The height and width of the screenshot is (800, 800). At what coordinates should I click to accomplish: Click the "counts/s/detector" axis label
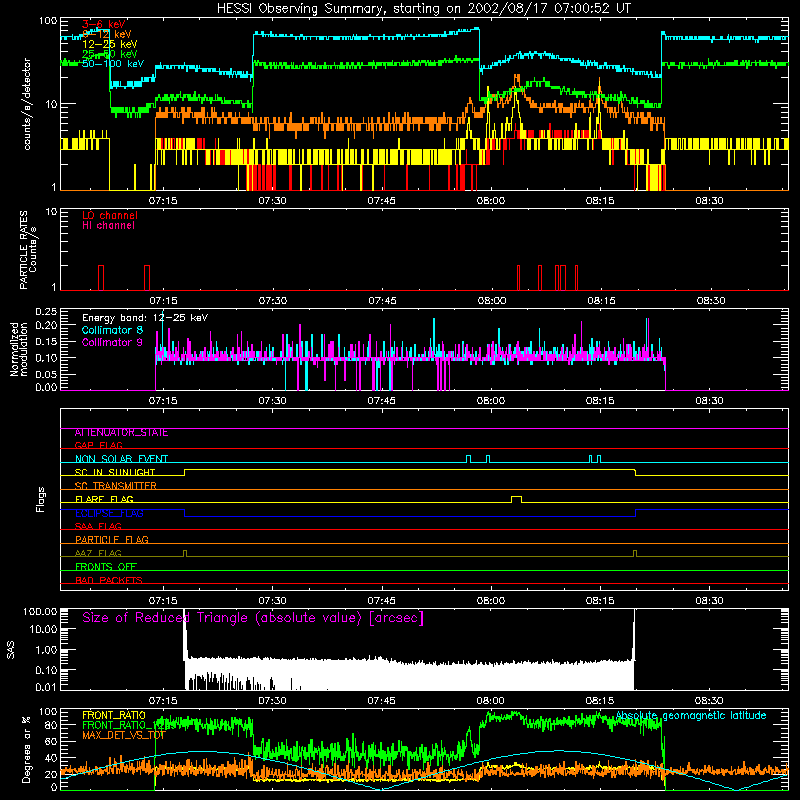click(27, 104)
